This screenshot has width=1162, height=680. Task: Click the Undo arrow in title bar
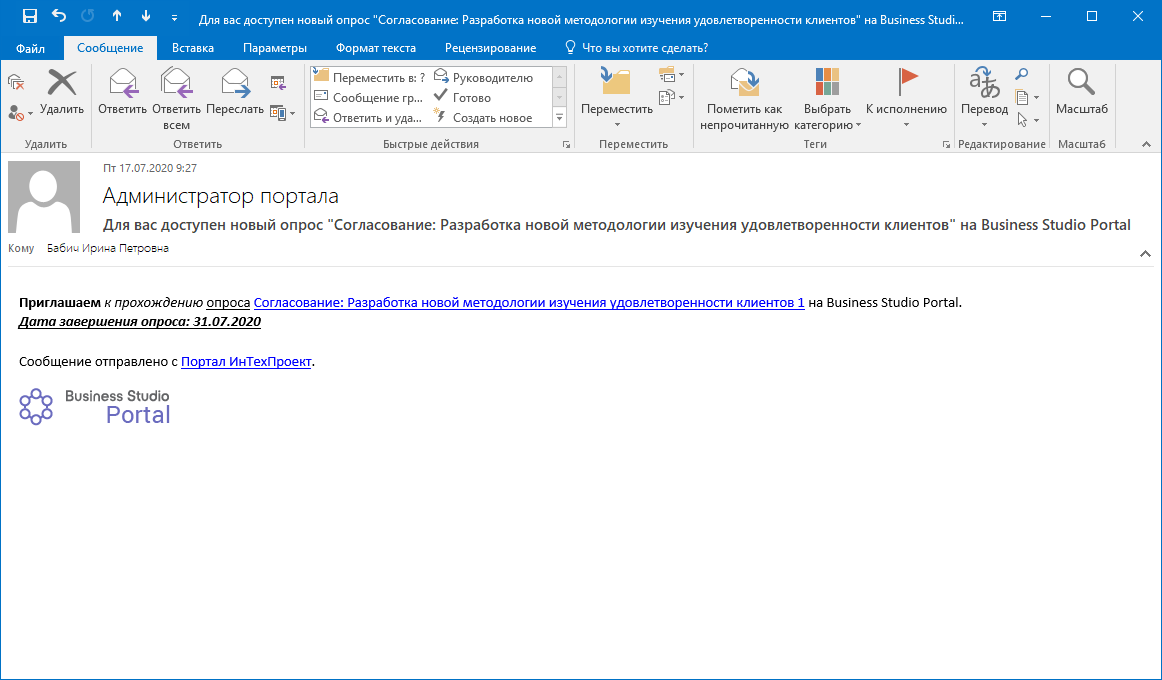(59, 17)
